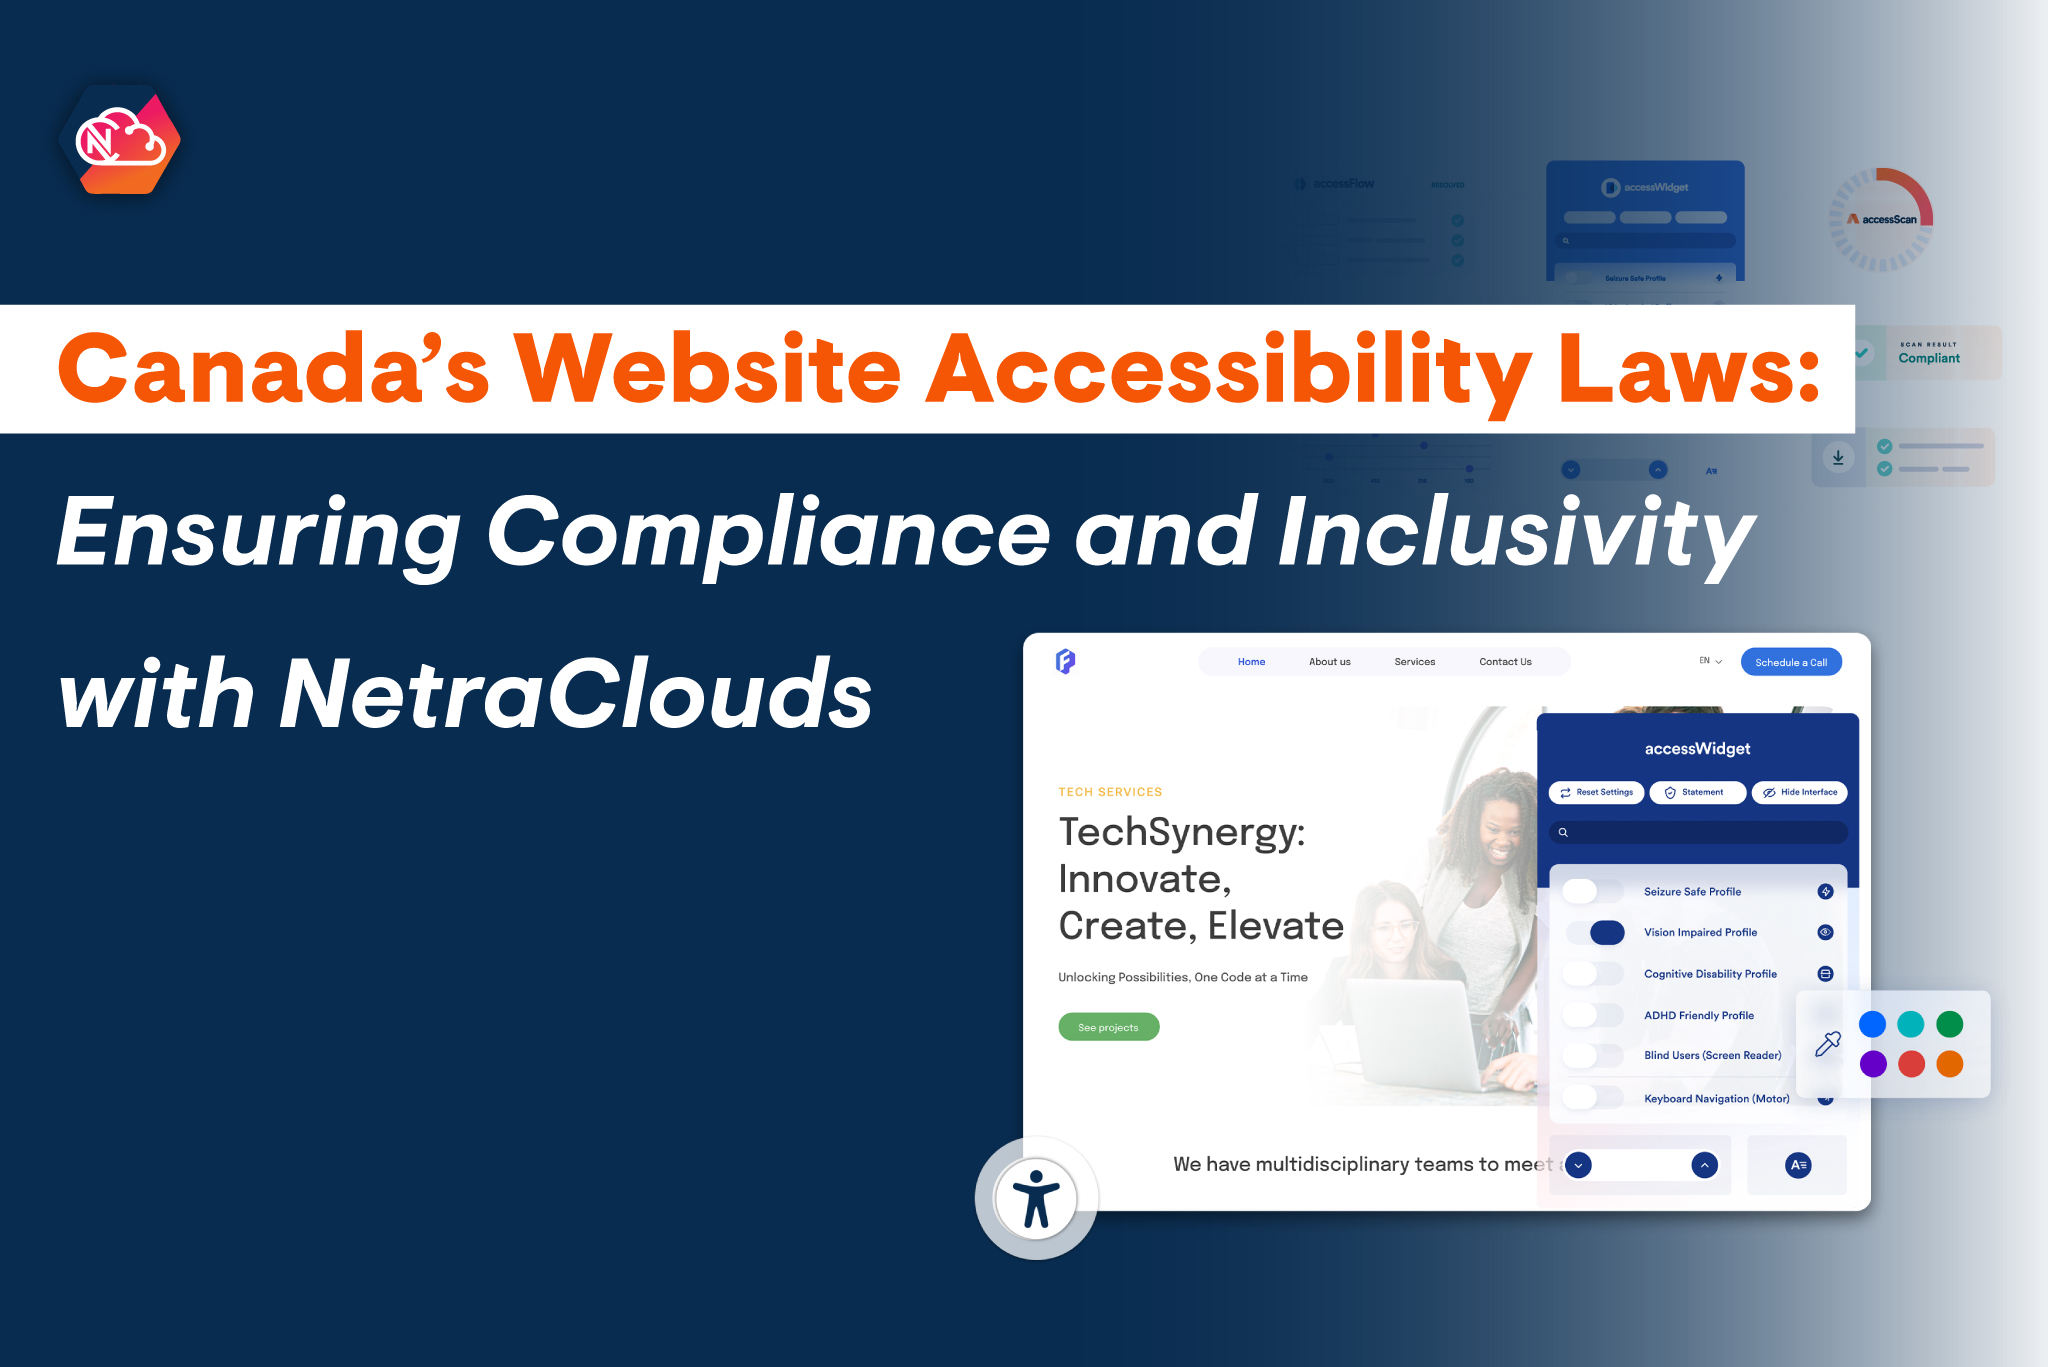Click the See projects green button
2048x1367 pixels.
click(1109, 1027)
